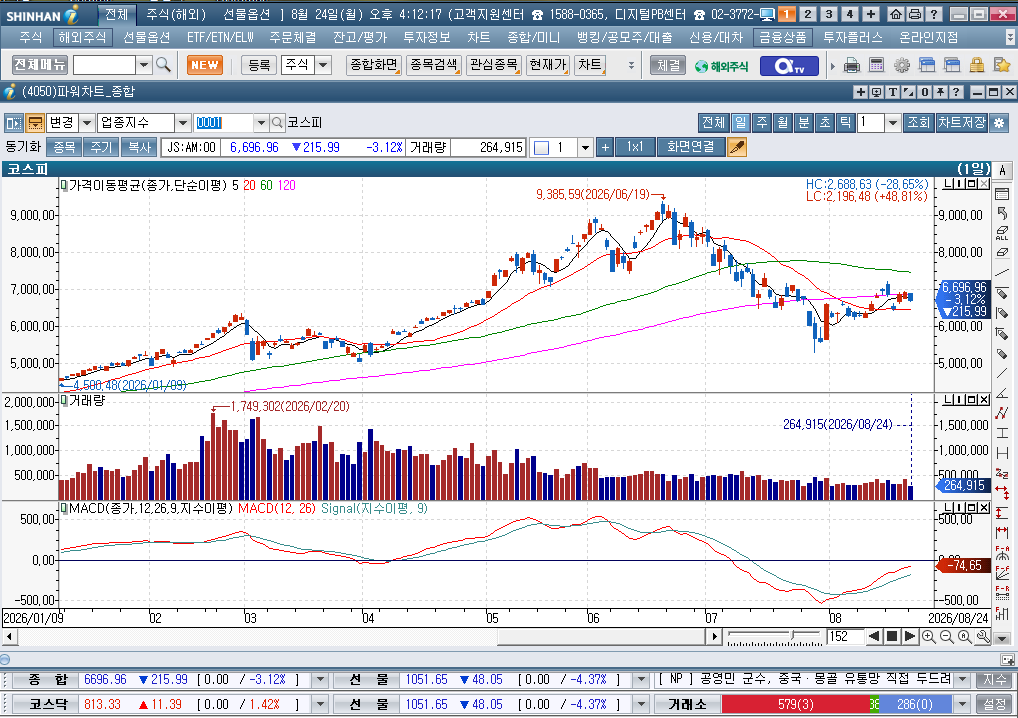
Task: Click the horizontal chart scrollbar track
Action: click(360, 637)
